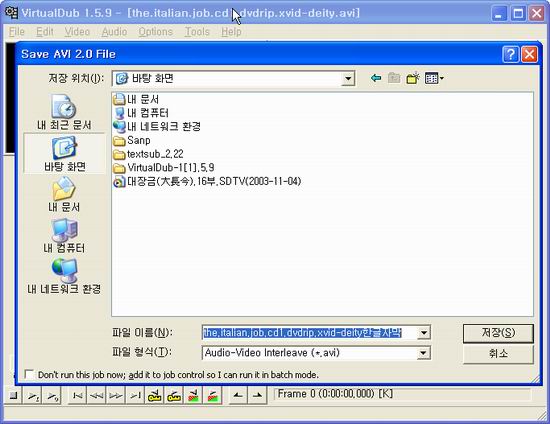Select the Sanp folder

132,140
